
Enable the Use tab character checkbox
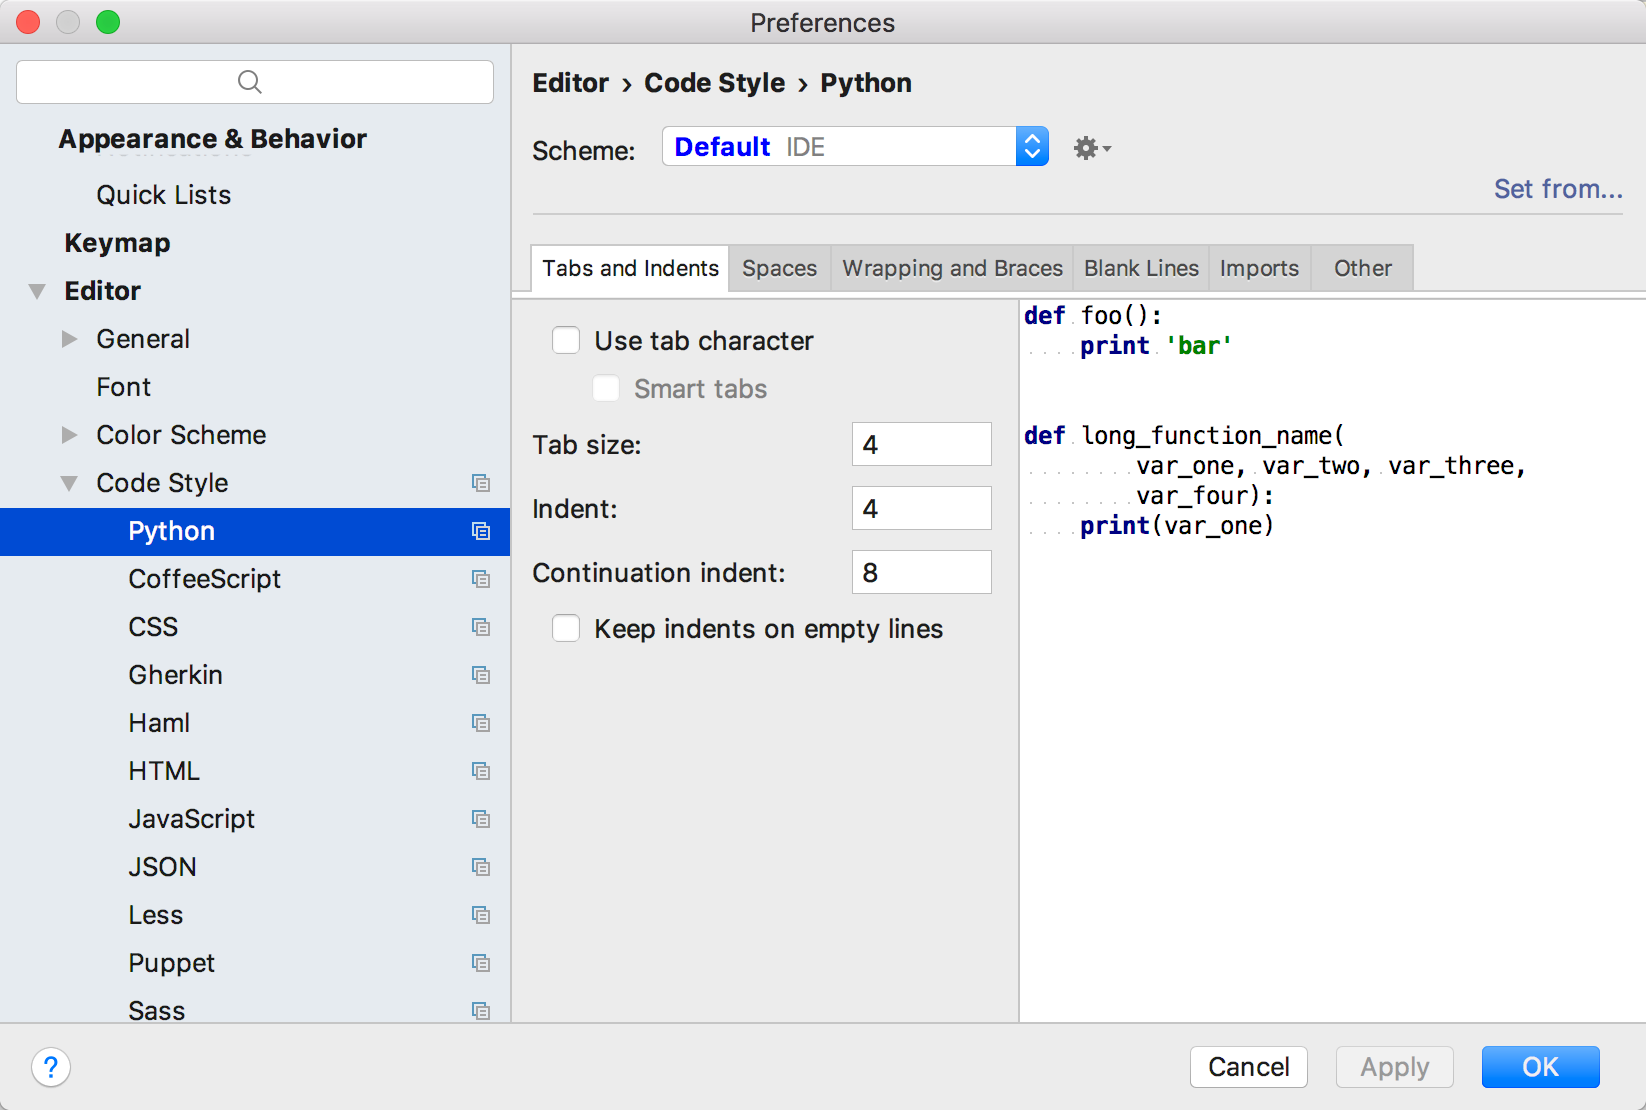point(566,341)
